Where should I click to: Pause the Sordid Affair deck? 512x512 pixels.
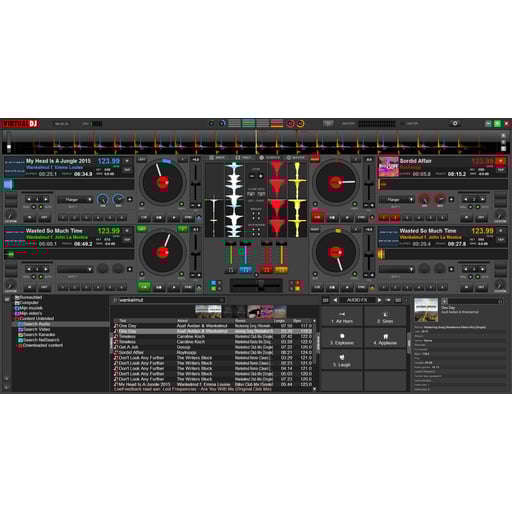pyautogui.click(x=332, y=218)
